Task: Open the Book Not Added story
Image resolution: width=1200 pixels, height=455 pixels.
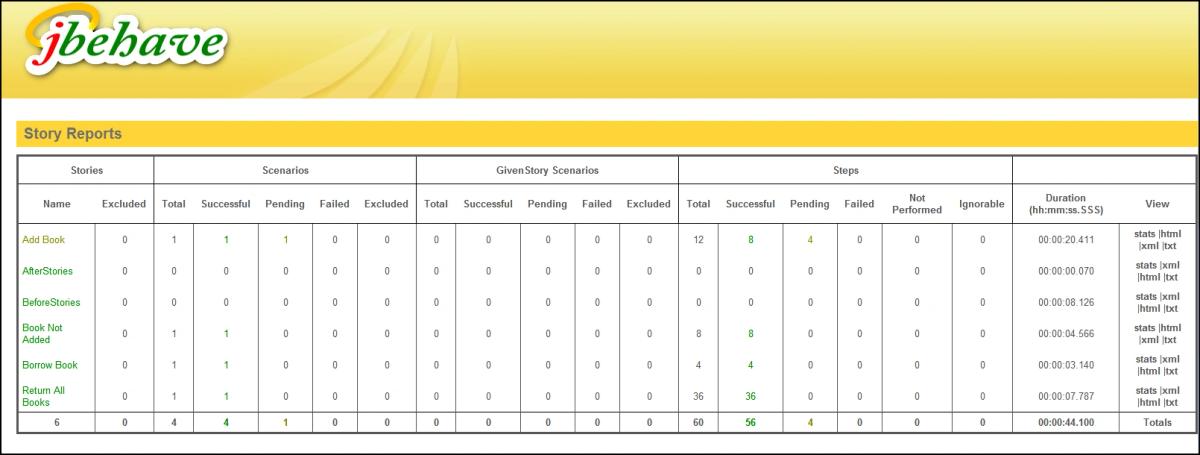Action: pos(42,333)
